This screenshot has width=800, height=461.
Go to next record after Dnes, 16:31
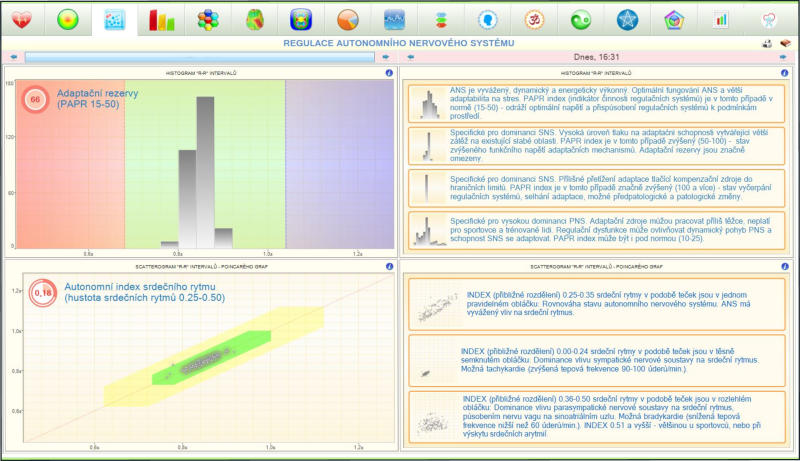[783, 57]
